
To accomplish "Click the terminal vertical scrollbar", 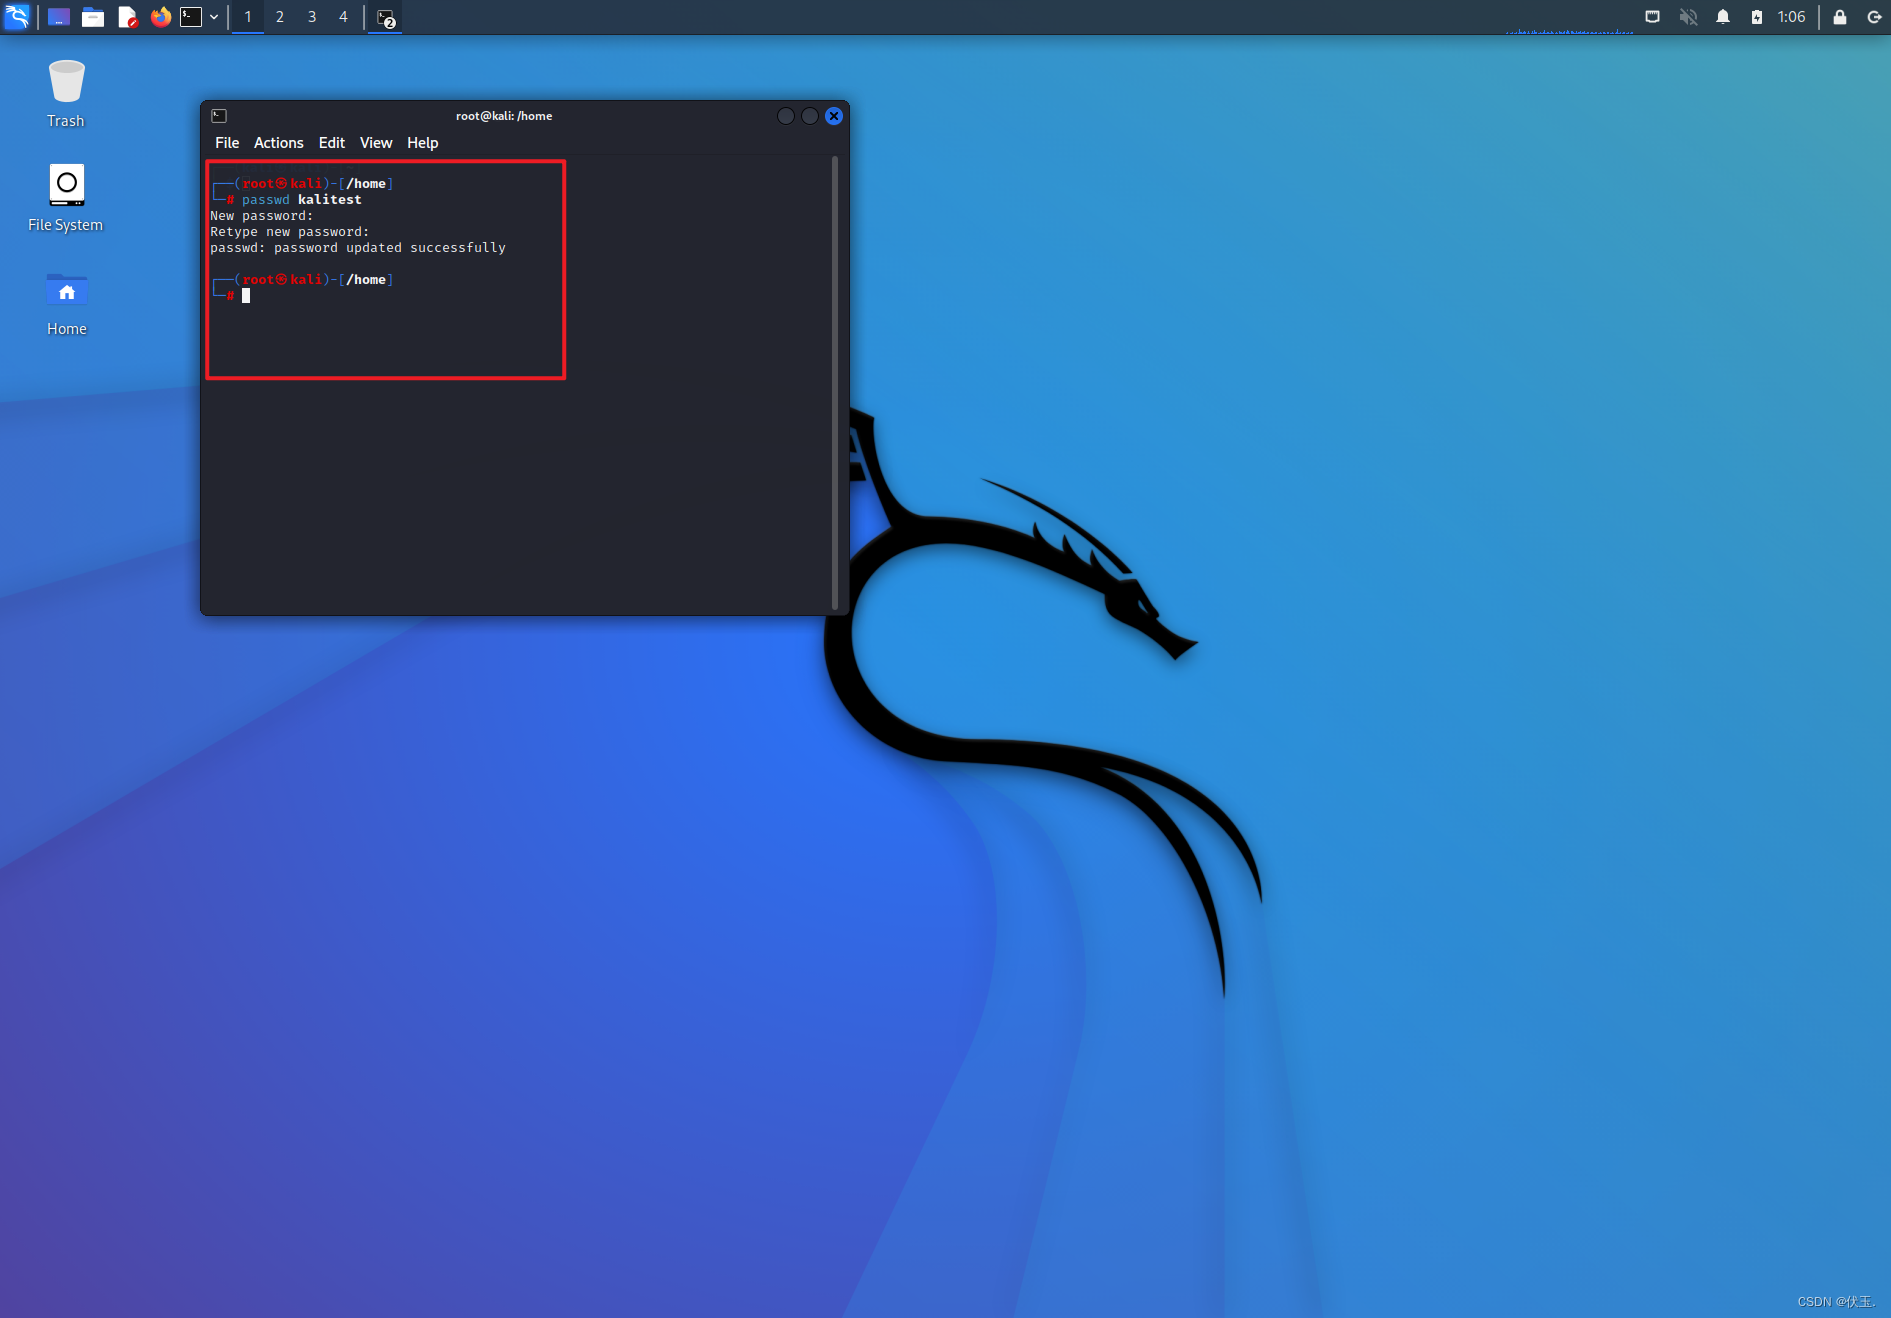I will [x=835, y=383].
